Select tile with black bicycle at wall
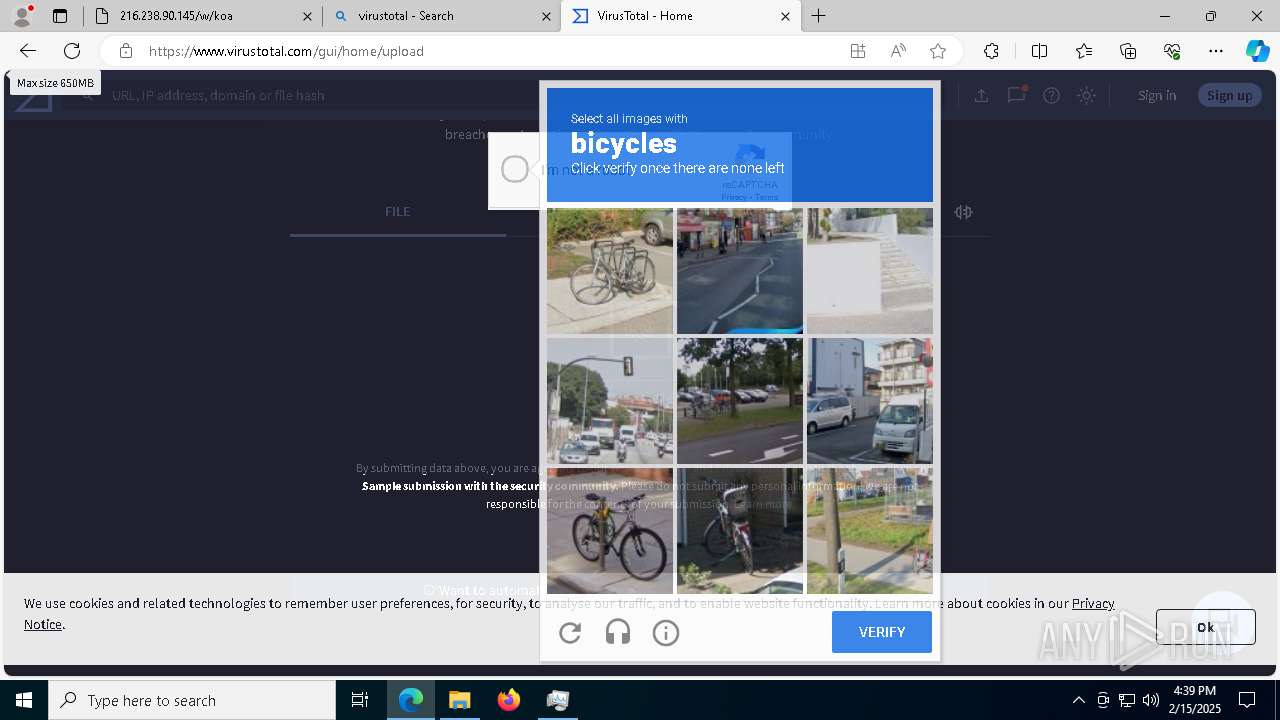This screenshot has width=1280, height=720. 610,531
